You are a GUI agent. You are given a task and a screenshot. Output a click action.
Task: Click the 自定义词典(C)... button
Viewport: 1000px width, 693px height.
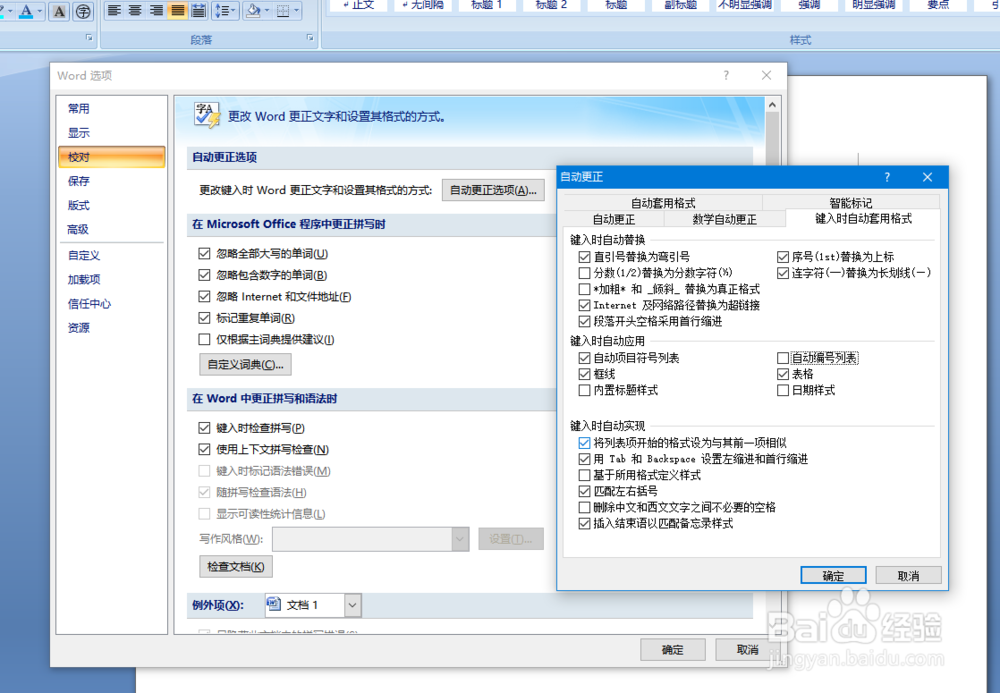[x=246, y=365]
